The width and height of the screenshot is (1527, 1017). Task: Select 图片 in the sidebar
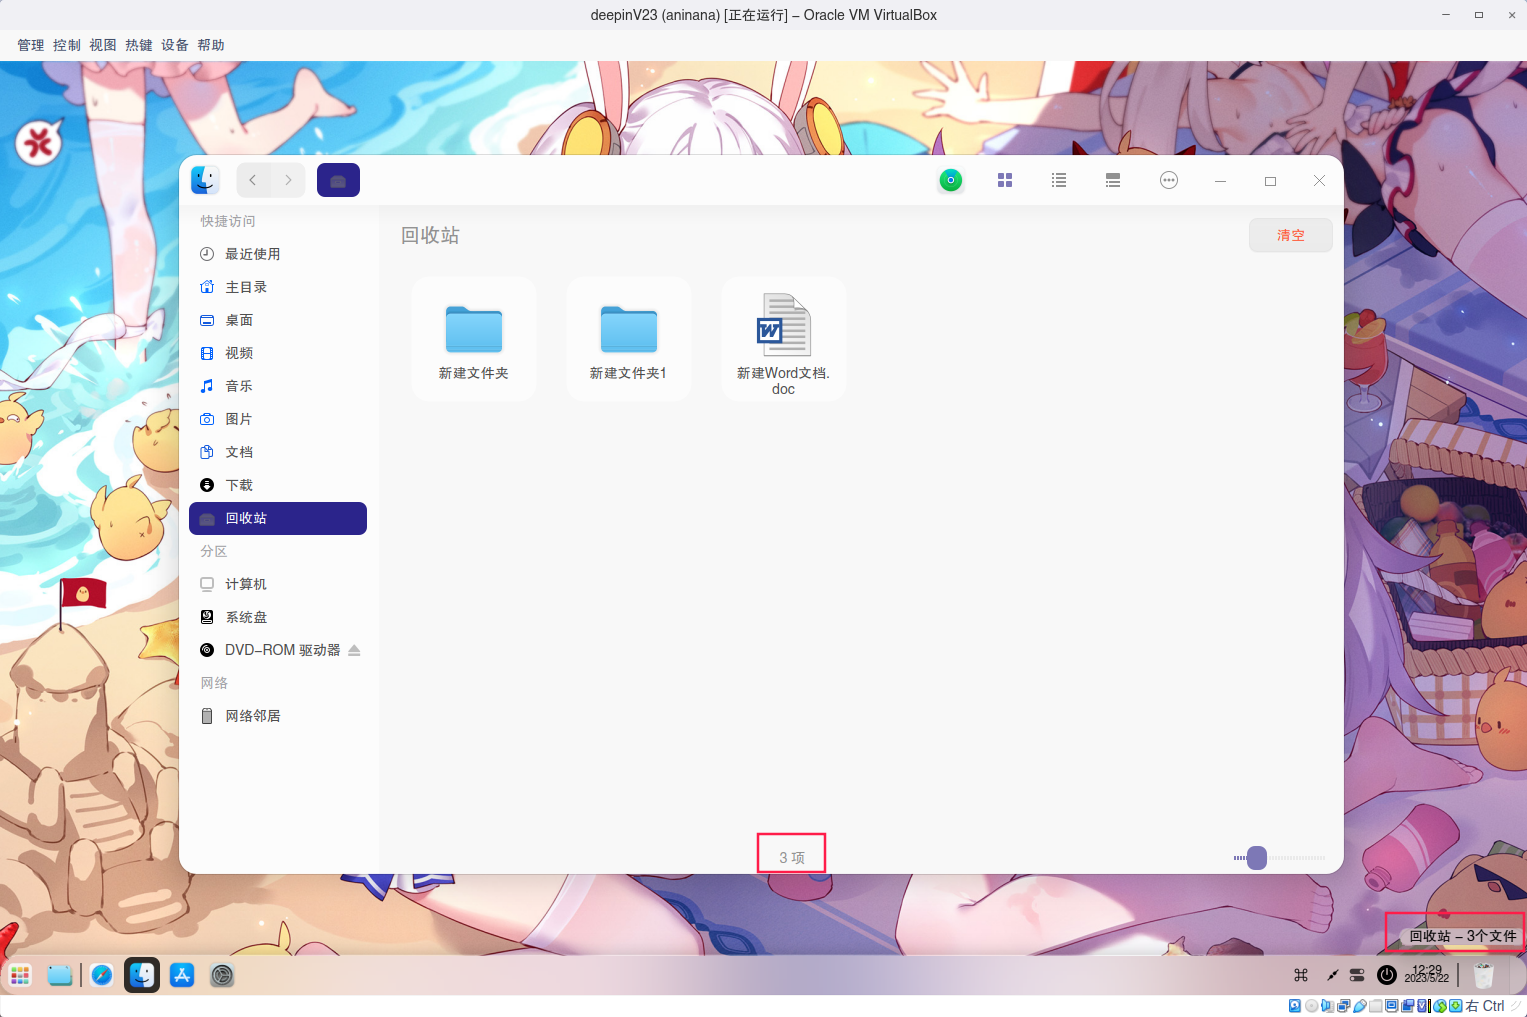coord(240,418)
